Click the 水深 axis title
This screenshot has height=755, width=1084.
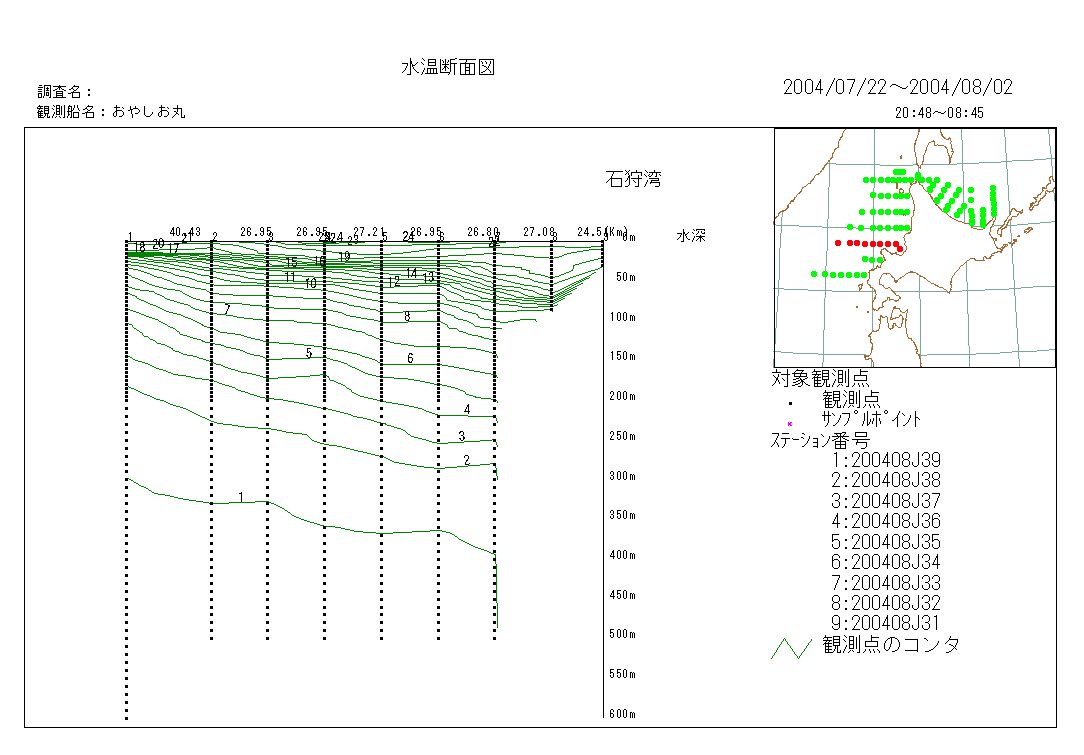pos(692,237)
